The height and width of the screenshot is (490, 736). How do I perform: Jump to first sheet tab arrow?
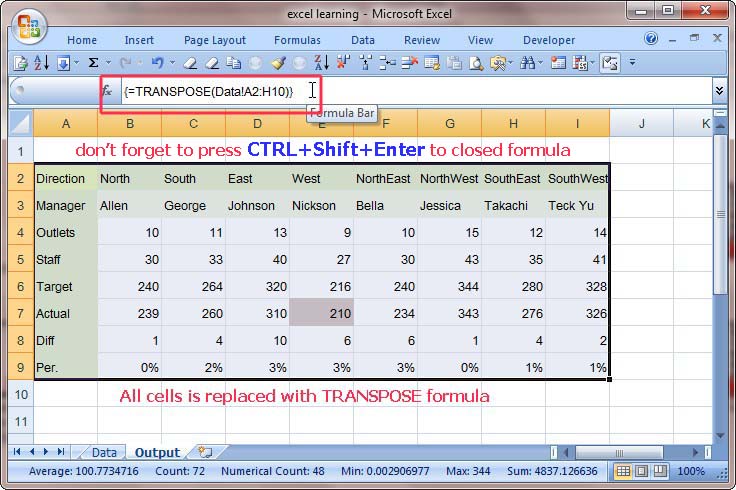pyautogui.click(x=17, y=452)
